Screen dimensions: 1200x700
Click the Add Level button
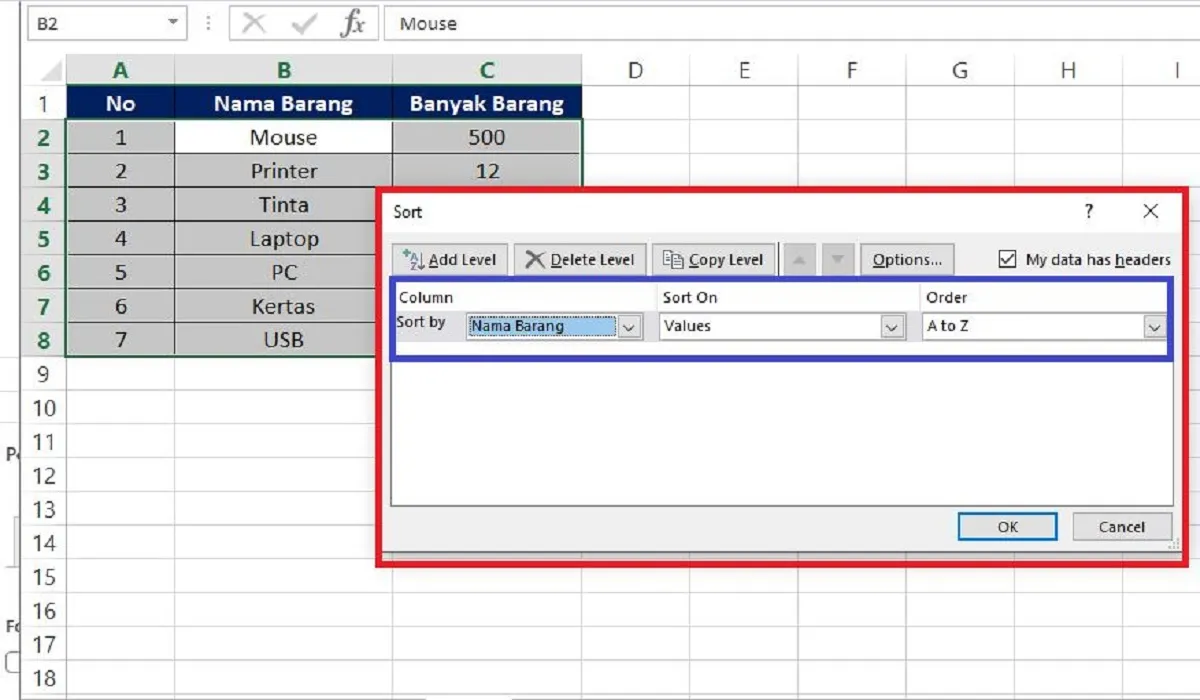[x=451, y=260]
